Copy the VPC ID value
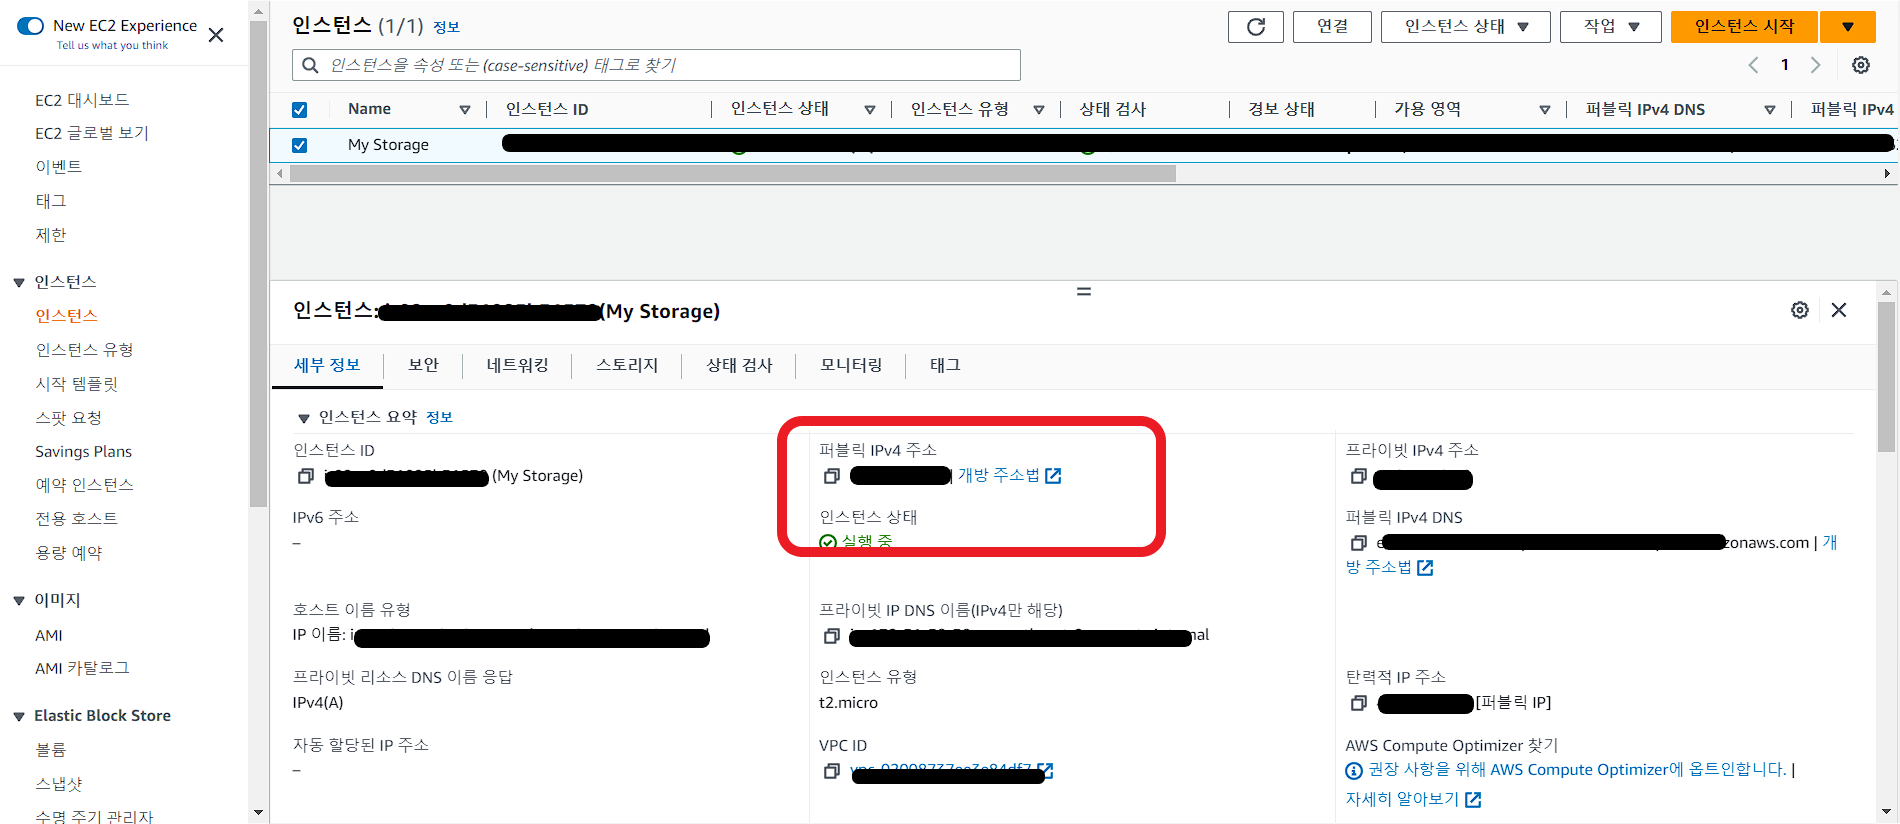The width and height of the screenshot is (1900, 824). click(831, 771)
